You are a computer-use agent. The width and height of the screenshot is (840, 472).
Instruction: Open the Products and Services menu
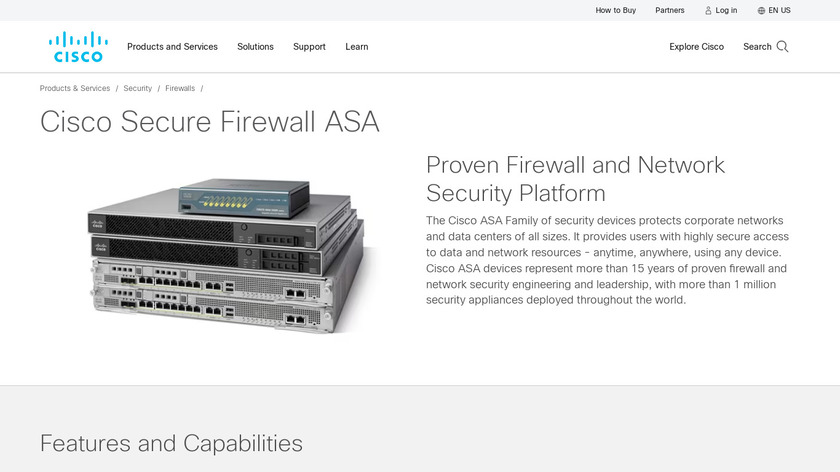172,47
